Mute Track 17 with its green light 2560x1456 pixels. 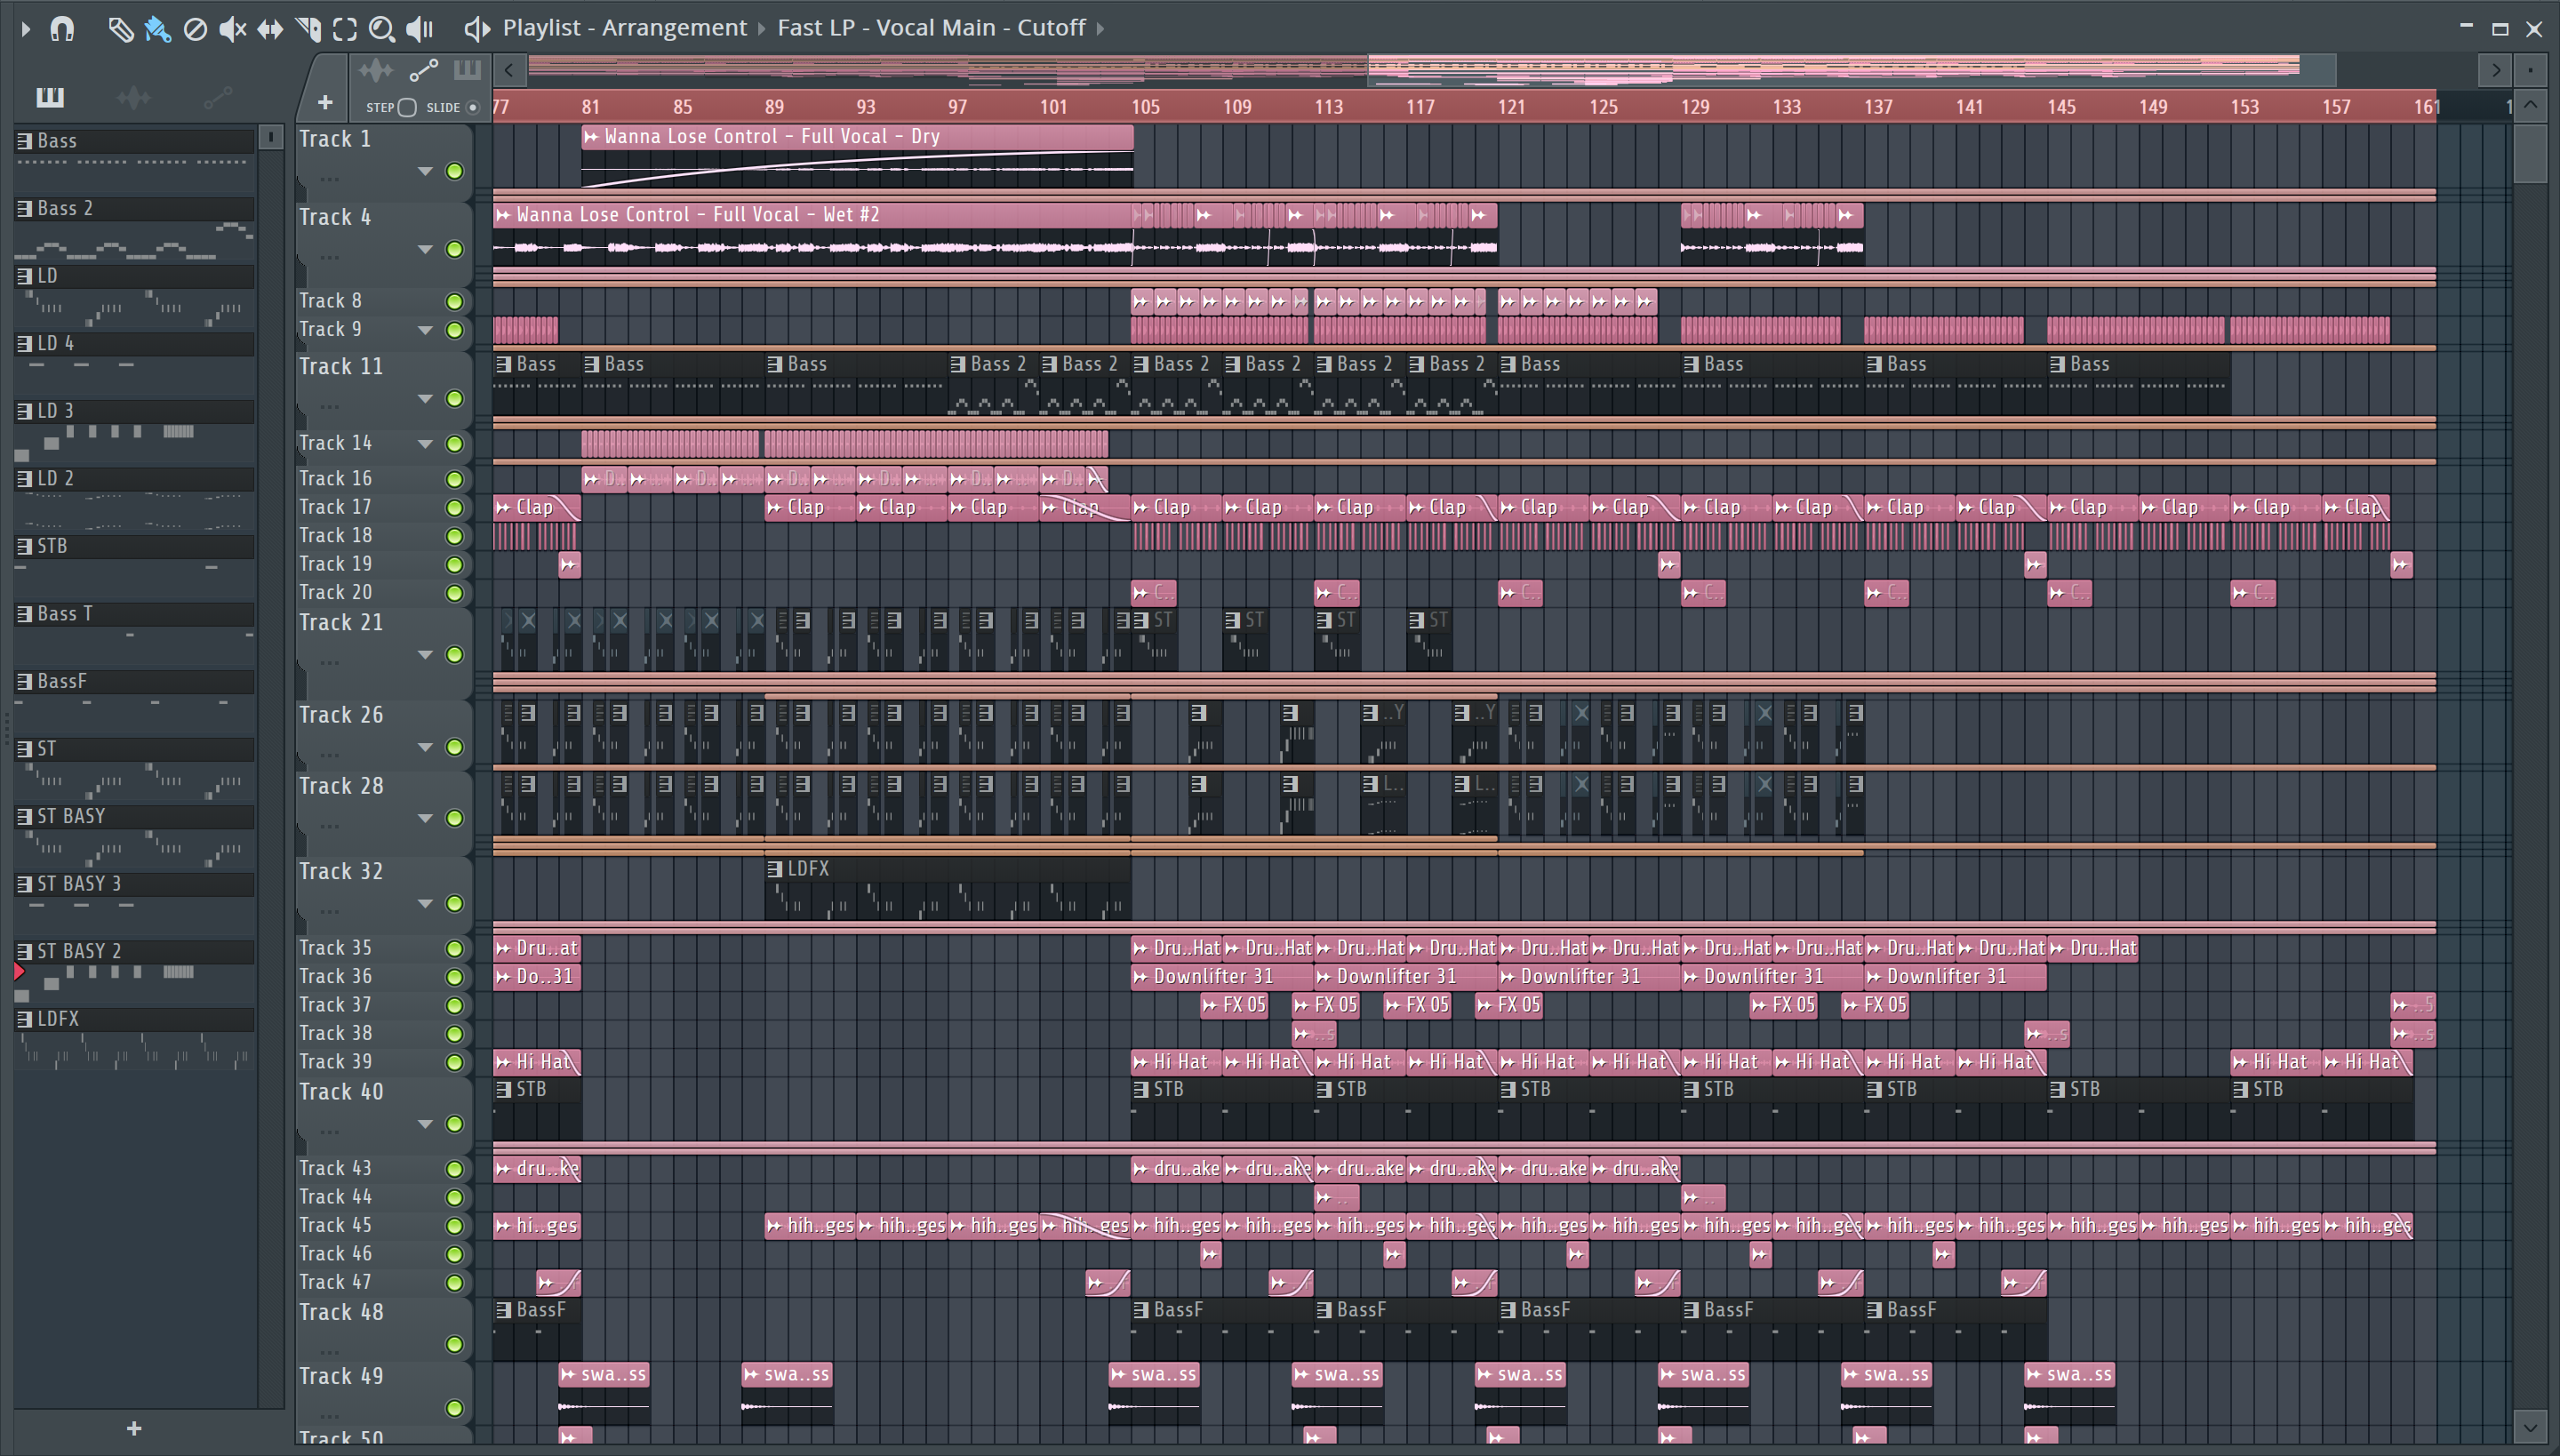coord(455,507)
